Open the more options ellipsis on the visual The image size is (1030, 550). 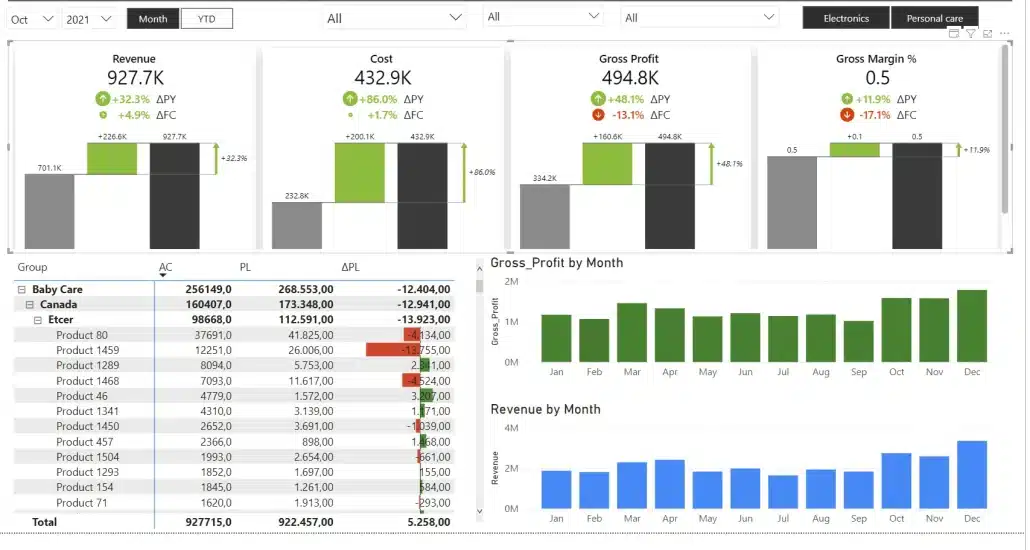tap(1004, 34)
